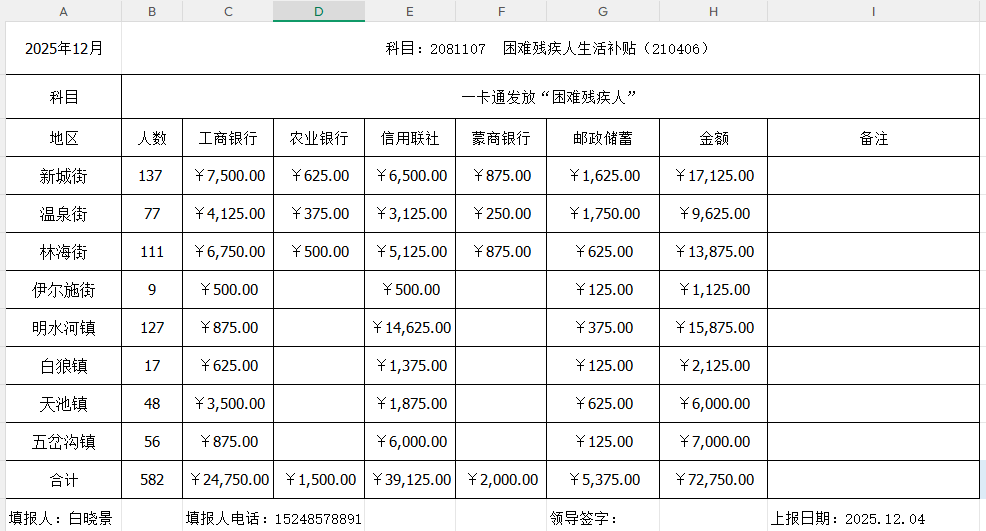
Task: Click the 新城街 district cell
Action: 64,176
